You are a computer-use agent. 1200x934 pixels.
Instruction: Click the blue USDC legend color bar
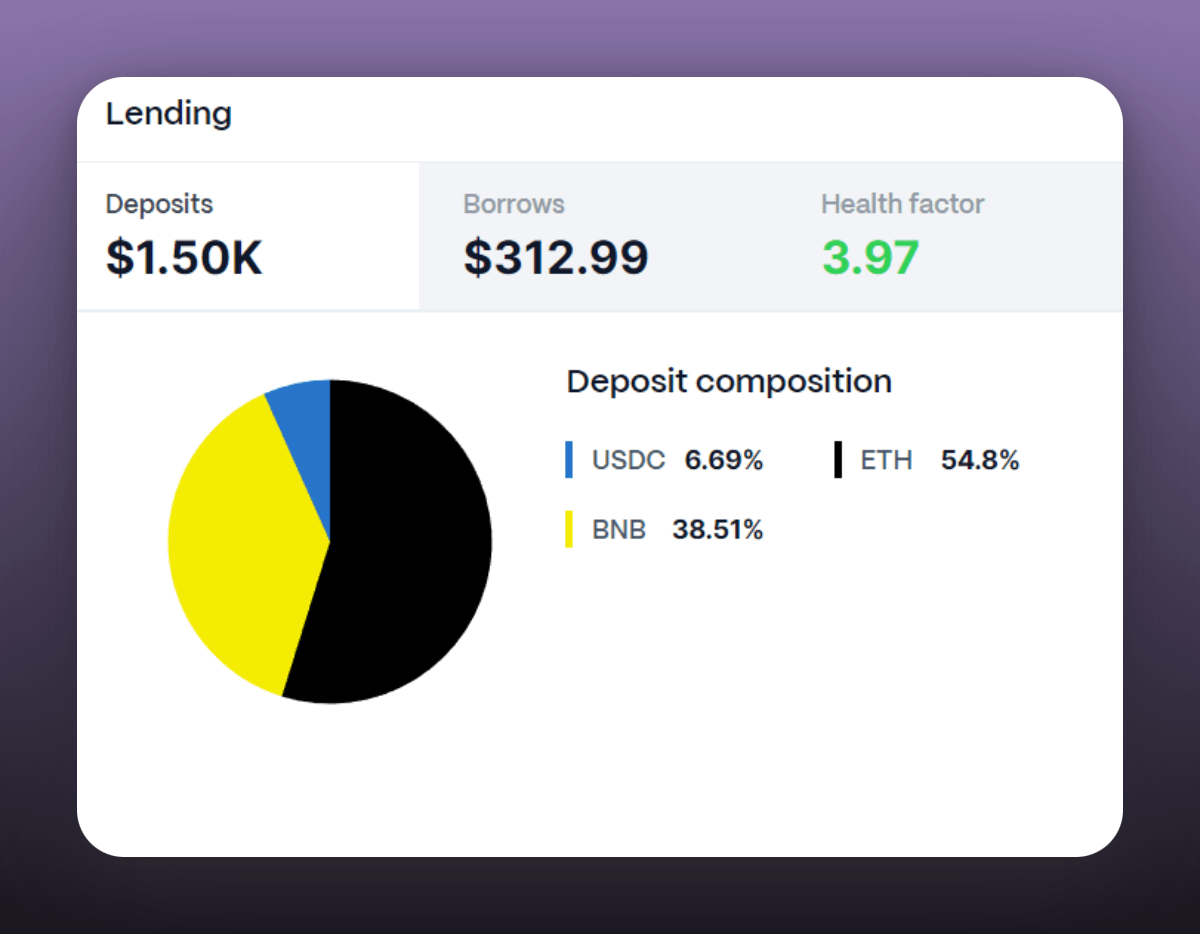(569, 460)
